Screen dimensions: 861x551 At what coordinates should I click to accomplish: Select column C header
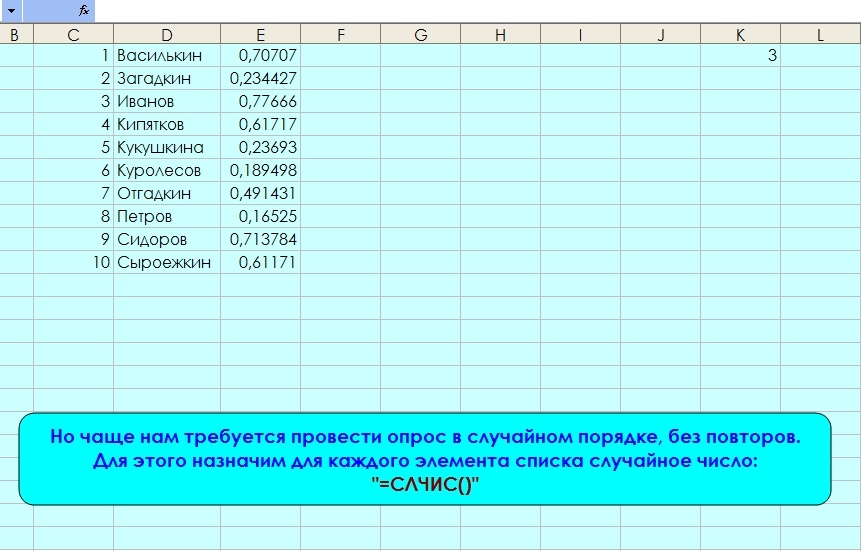coord(74,35)
